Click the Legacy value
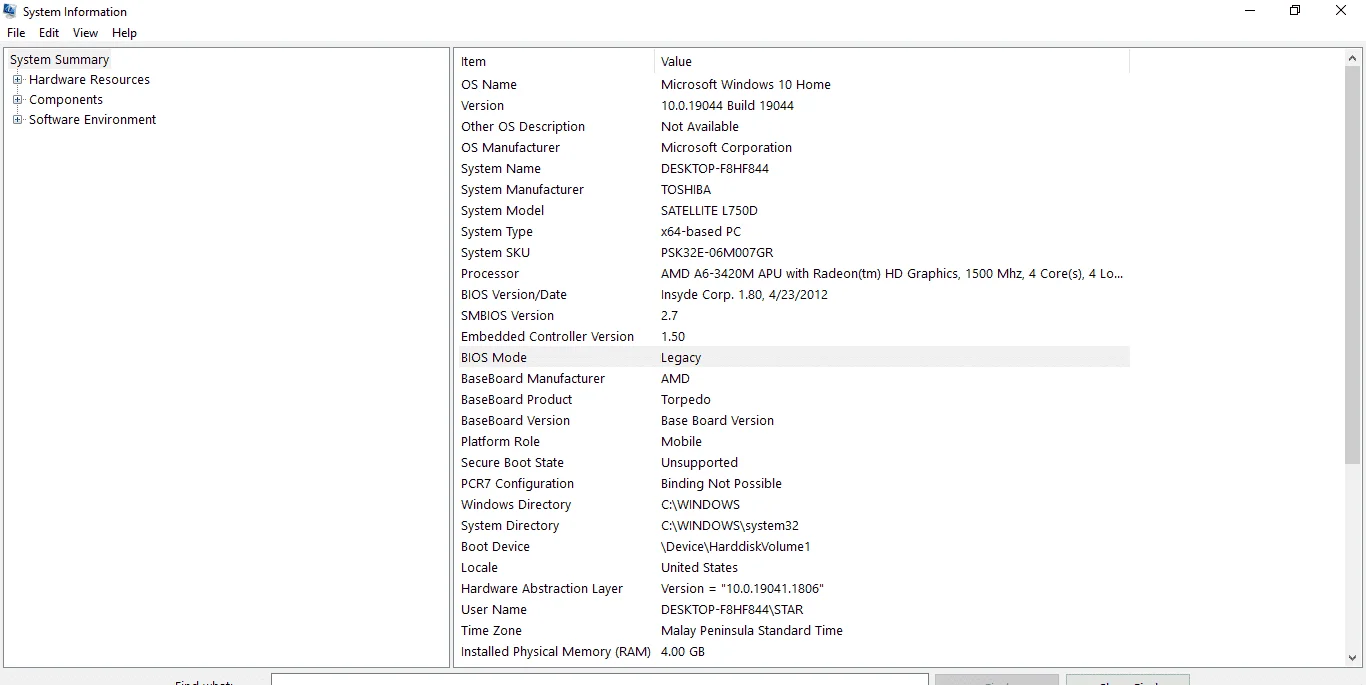 (x=681, y=358)
